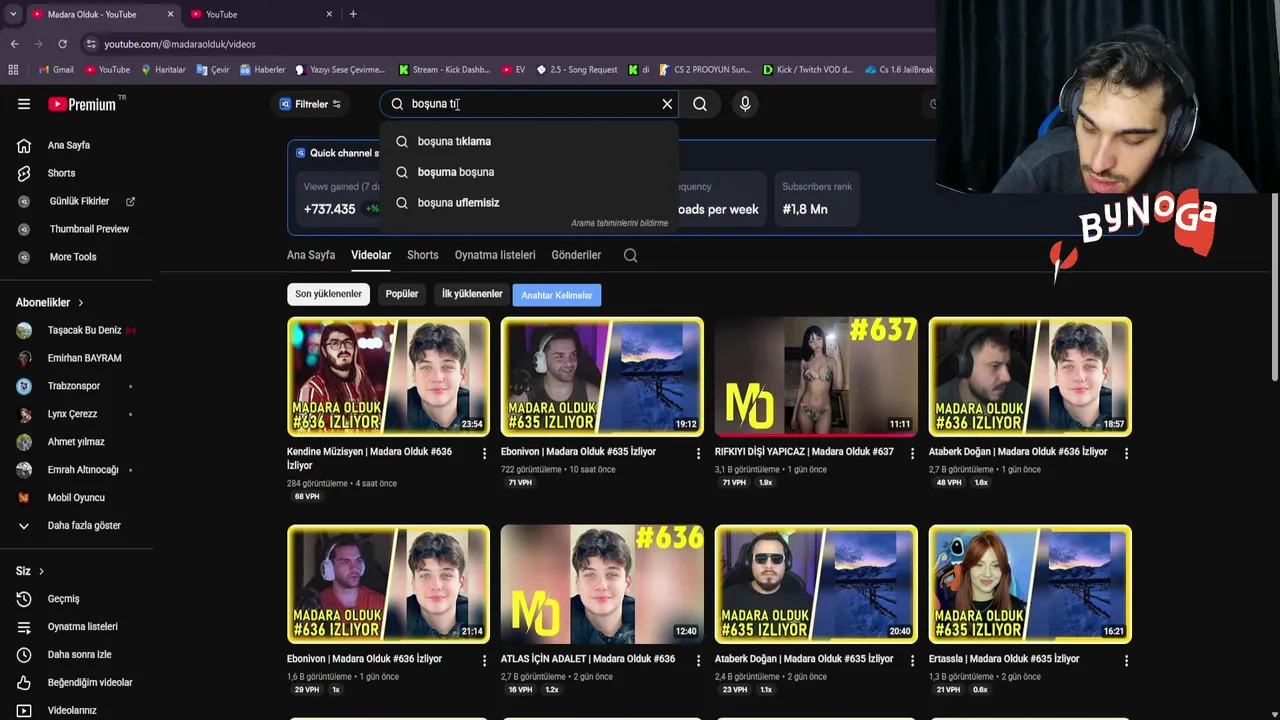Viewport: 1280px width, 720px height.
Task: Open options menu for ATLAS İÇİN ADALET video
Action: (x=699, y=660)
